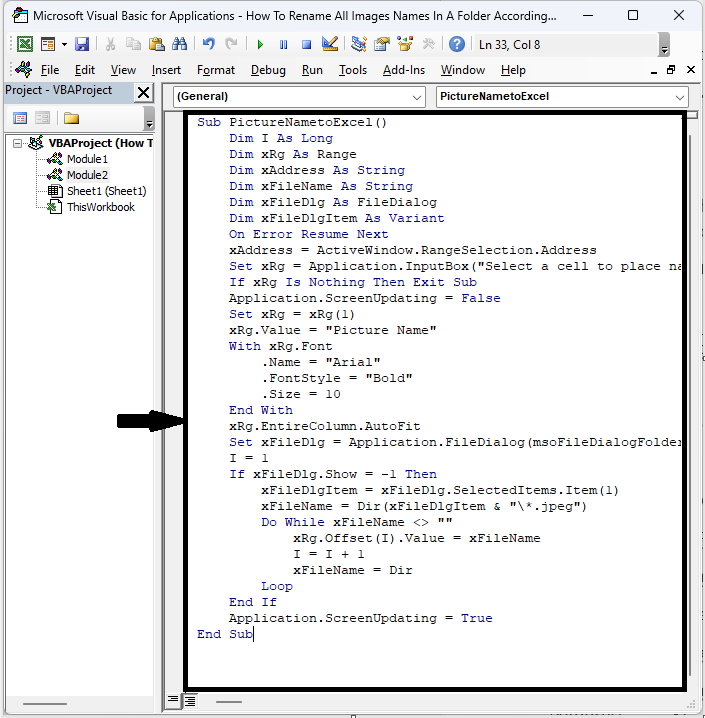Switch to Excel using the View Microsoft Excel icon
Image resolution: width=705 pixels, height=718 pixels.
click(x=24, y=44)
